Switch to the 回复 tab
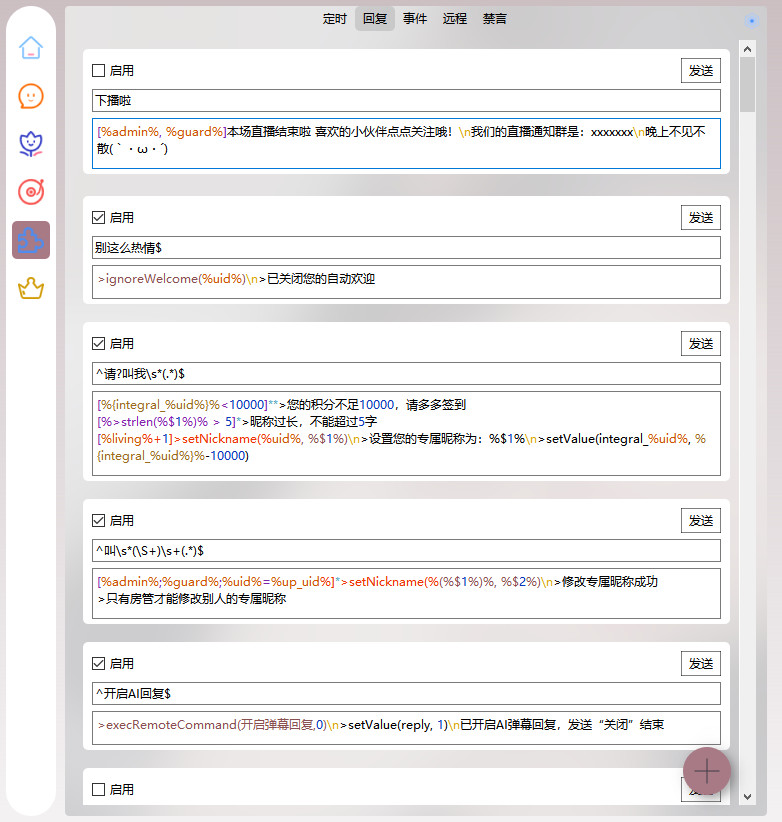The image size is (782, 822). point(375,19)
